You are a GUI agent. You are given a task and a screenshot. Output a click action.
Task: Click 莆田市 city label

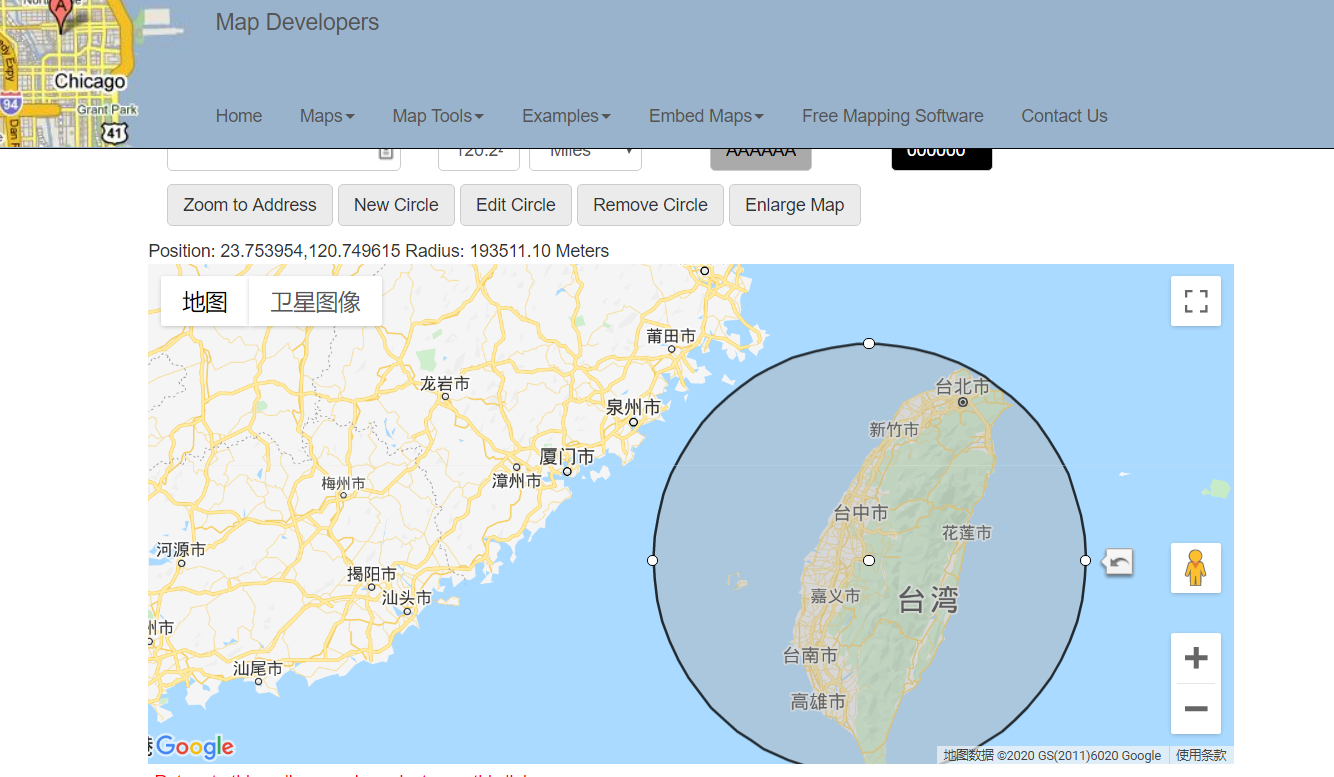[671, 336]
